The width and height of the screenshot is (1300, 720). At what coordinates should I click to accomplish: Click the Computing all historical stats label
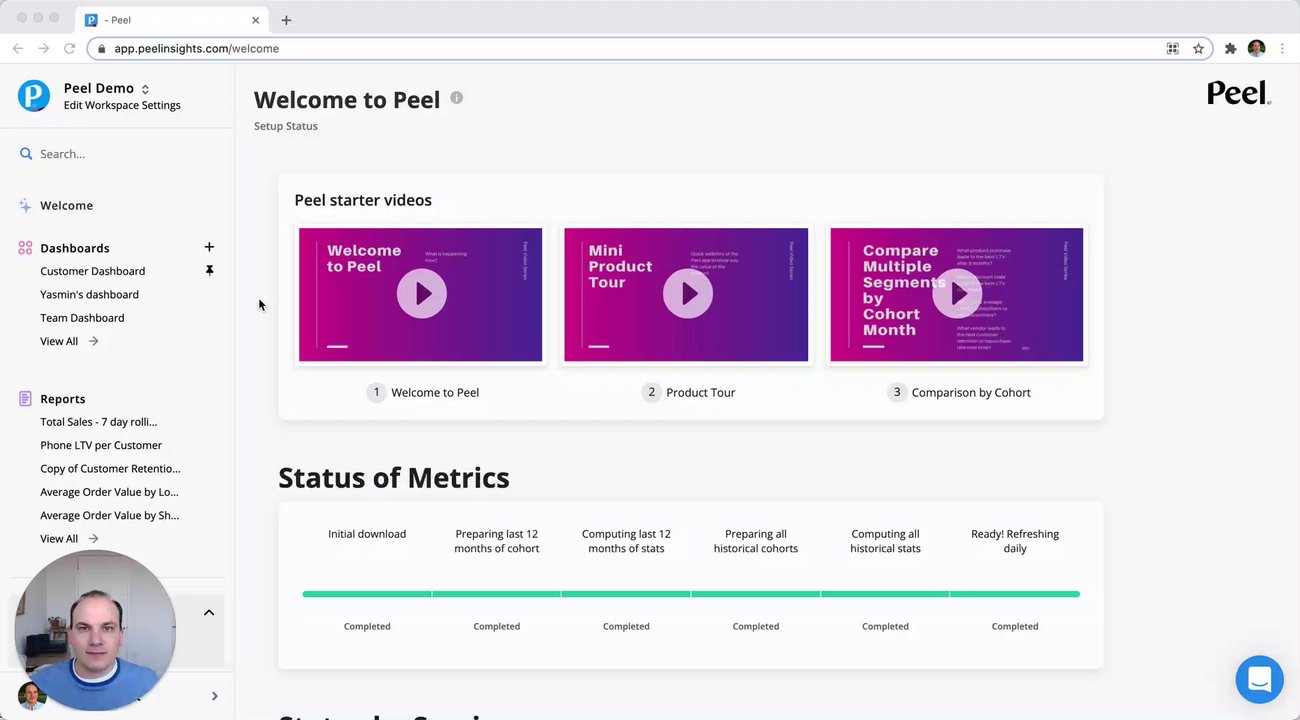pos(885,541)
